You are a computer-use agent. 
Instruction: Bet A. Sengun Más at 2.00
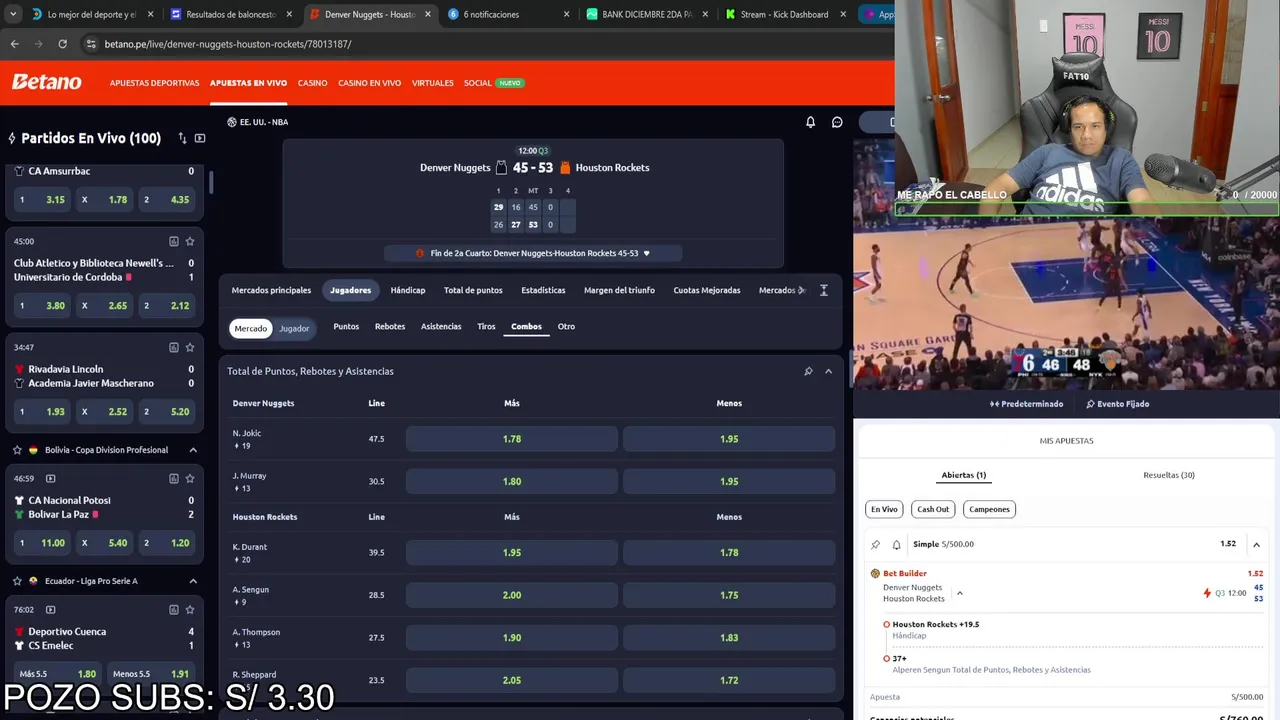pos(512,595)
